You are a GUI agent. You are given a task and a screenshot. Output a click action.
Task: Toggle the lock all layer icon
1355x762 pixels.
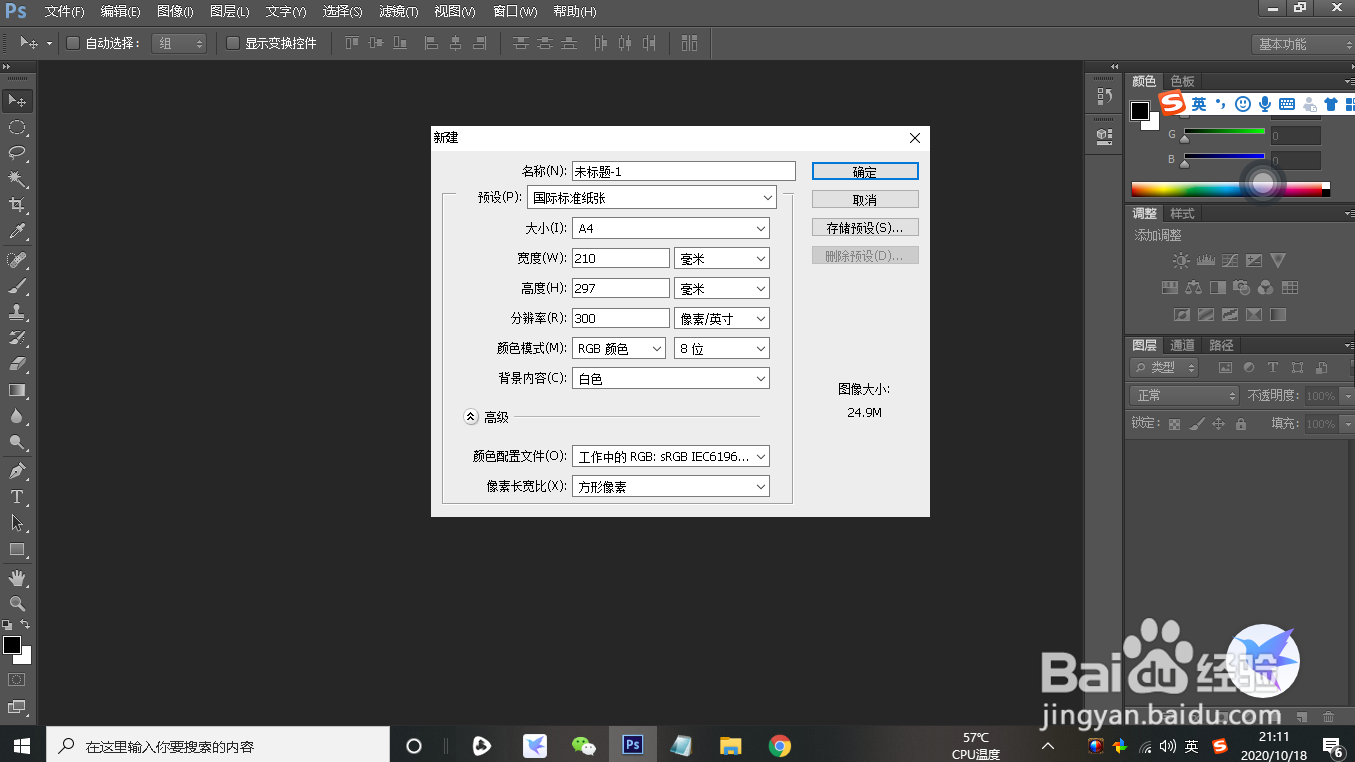tap(1241, 424)
